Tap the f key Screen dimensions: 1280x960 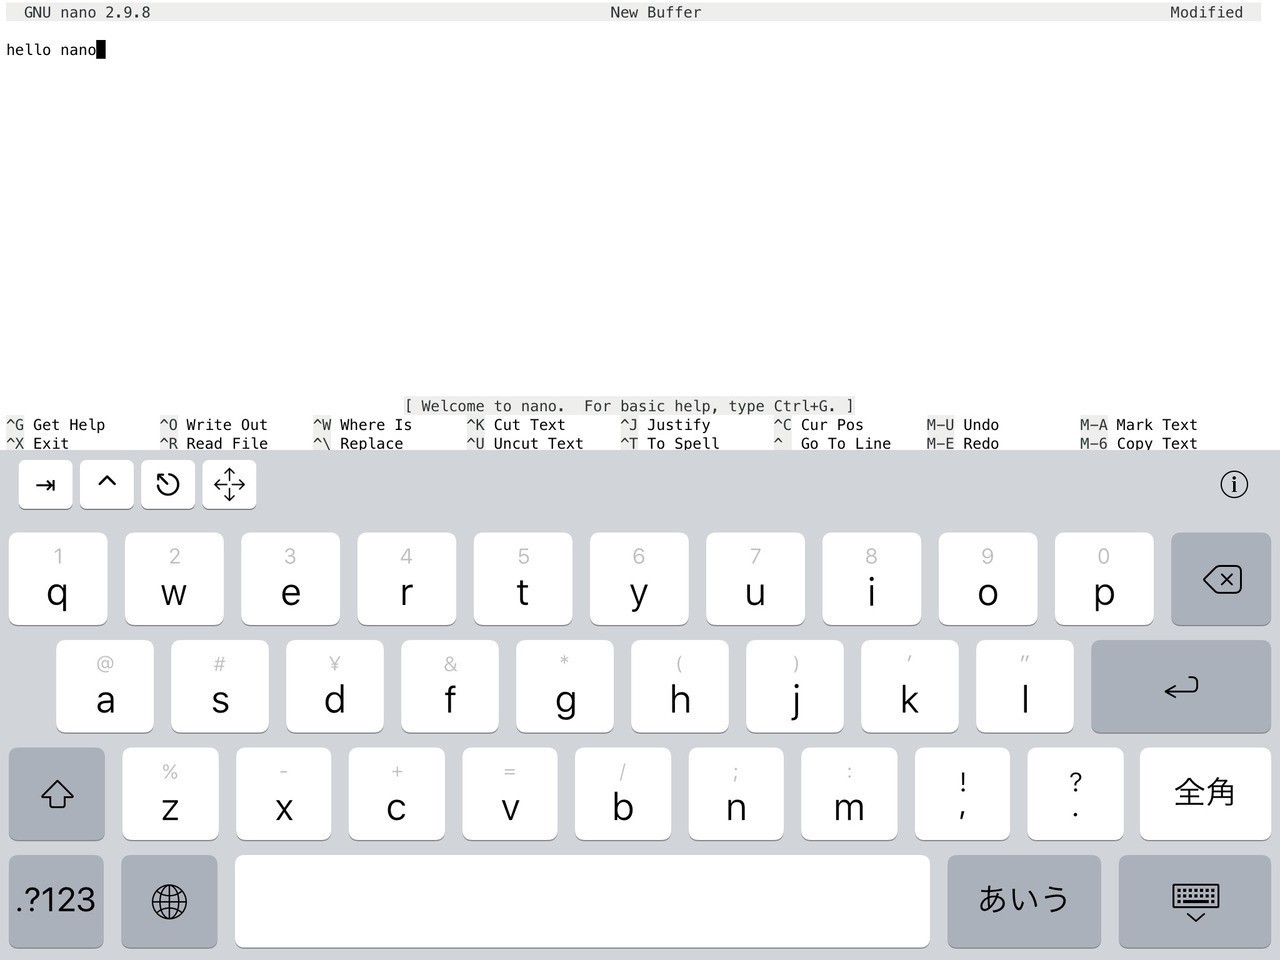click(x=450, y=687)
